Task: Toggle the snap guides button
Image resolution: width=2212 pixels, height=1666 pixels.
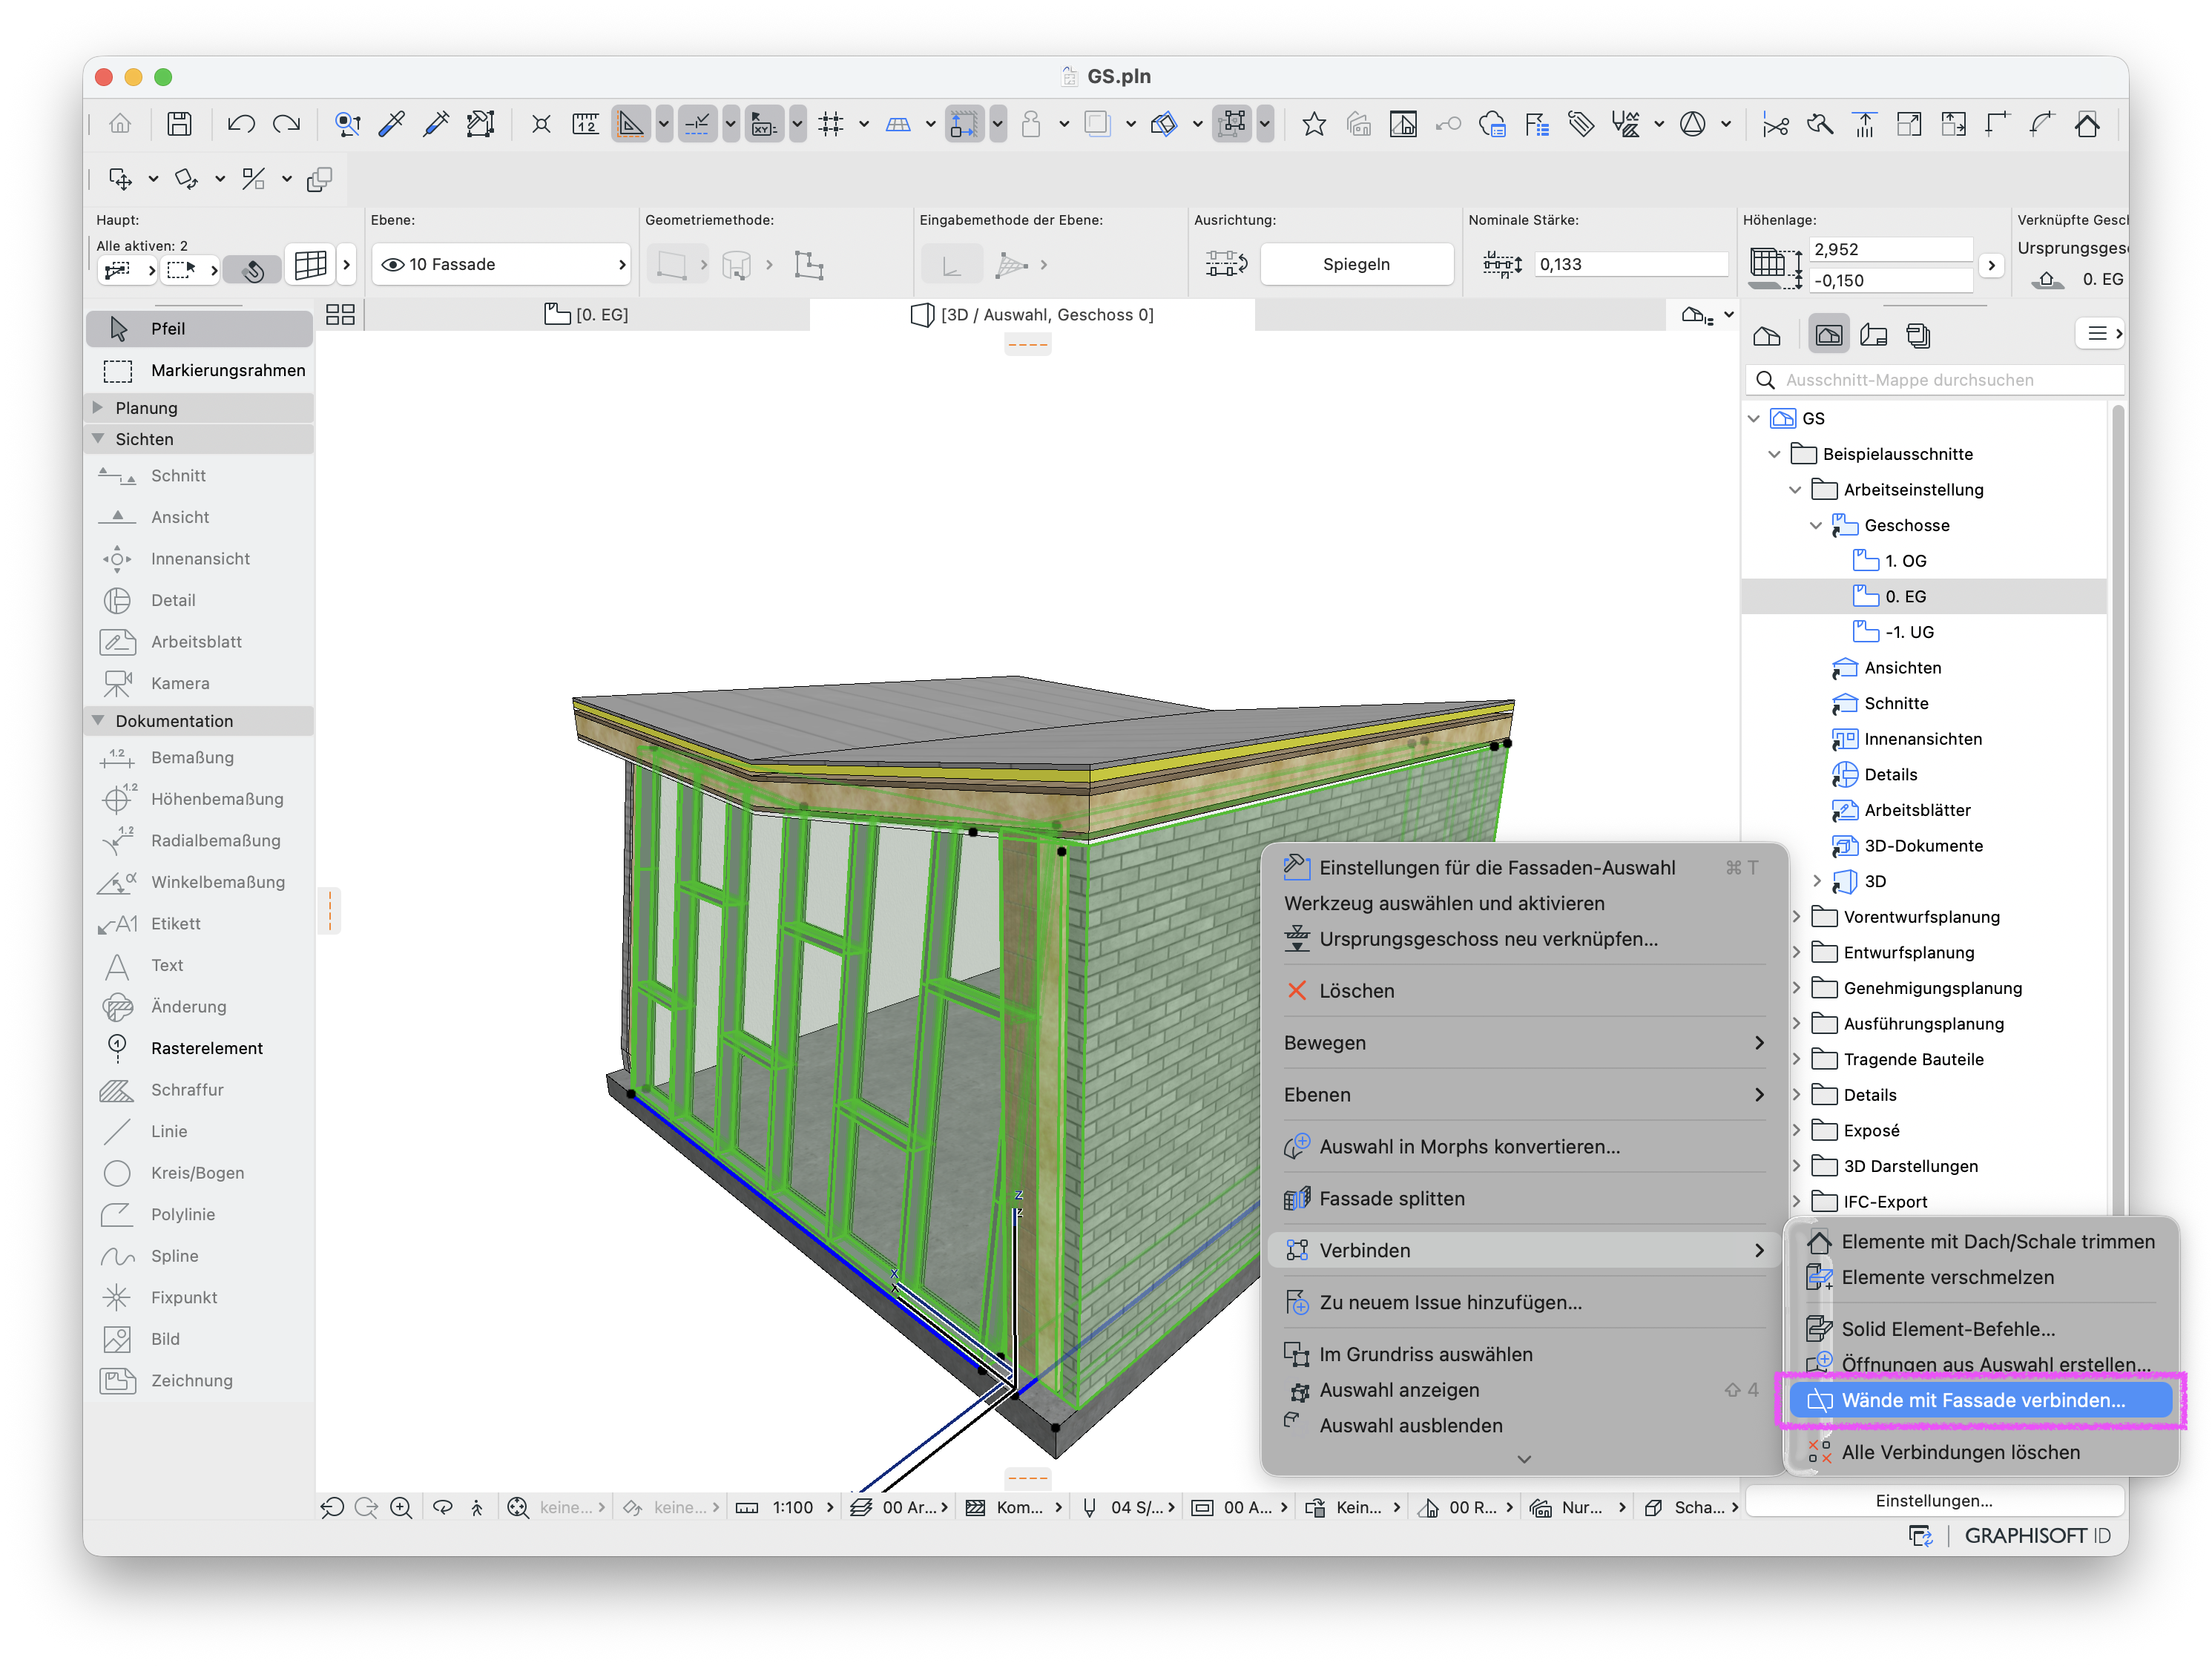Action: pyautogui.click(x=697, y=124)
